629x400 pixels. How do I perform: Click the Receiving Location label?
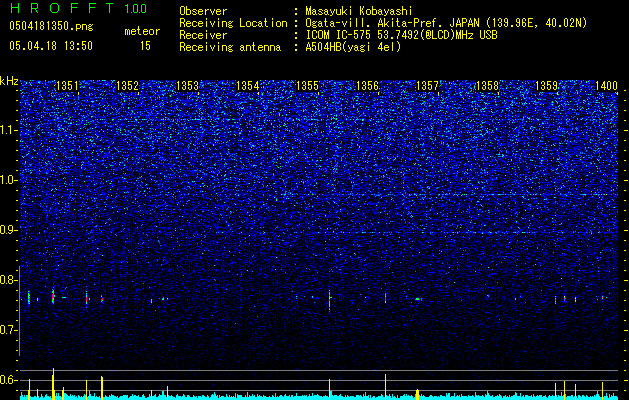pos(233,23)
